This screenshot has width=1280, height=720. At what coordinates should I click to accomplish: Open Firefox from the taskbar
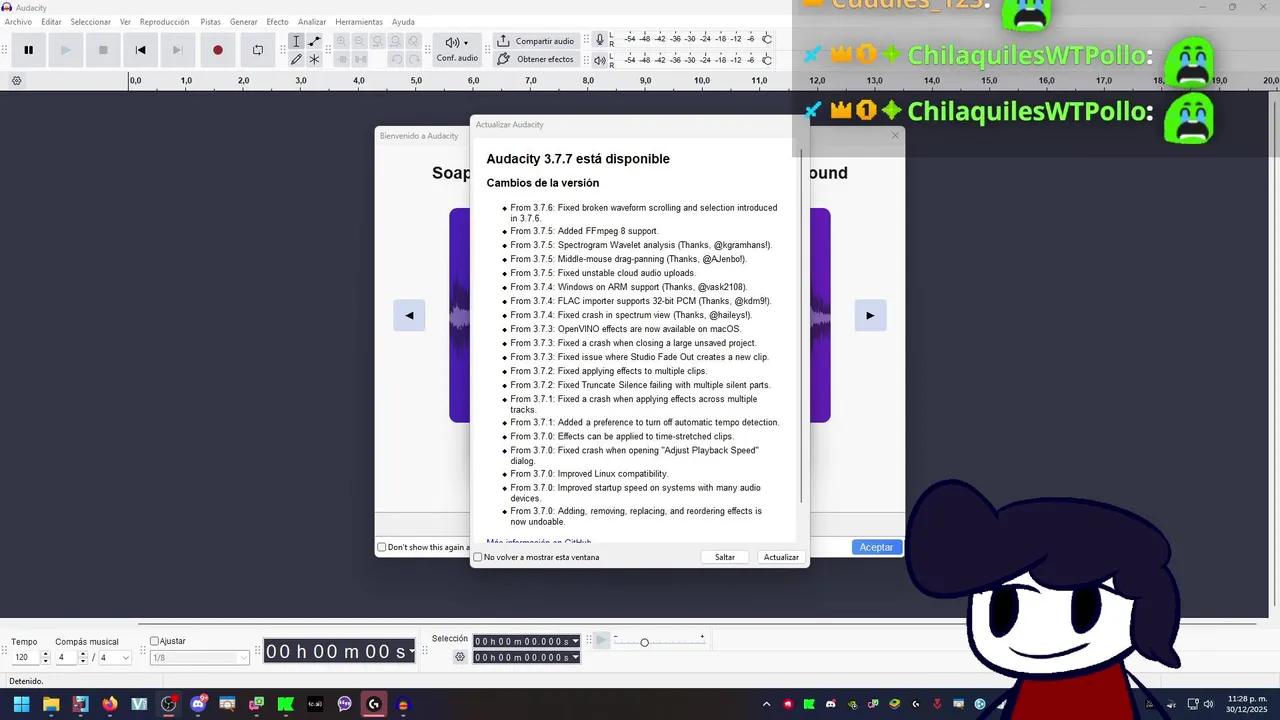[x=110, y=704]
